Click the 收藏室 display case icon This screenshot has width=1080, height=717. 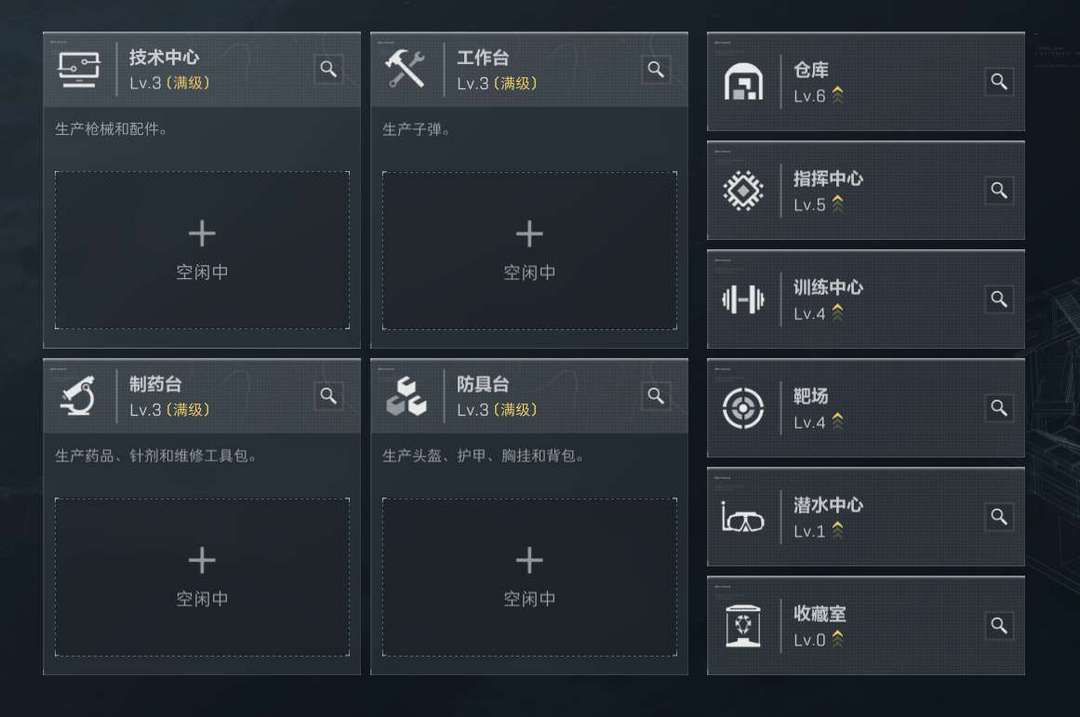(743, 626)
